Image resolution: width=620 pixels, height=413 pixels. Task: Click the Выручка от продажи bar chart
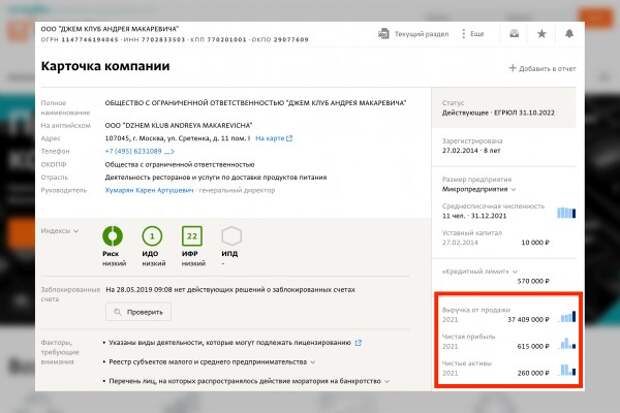coord(567,316)
